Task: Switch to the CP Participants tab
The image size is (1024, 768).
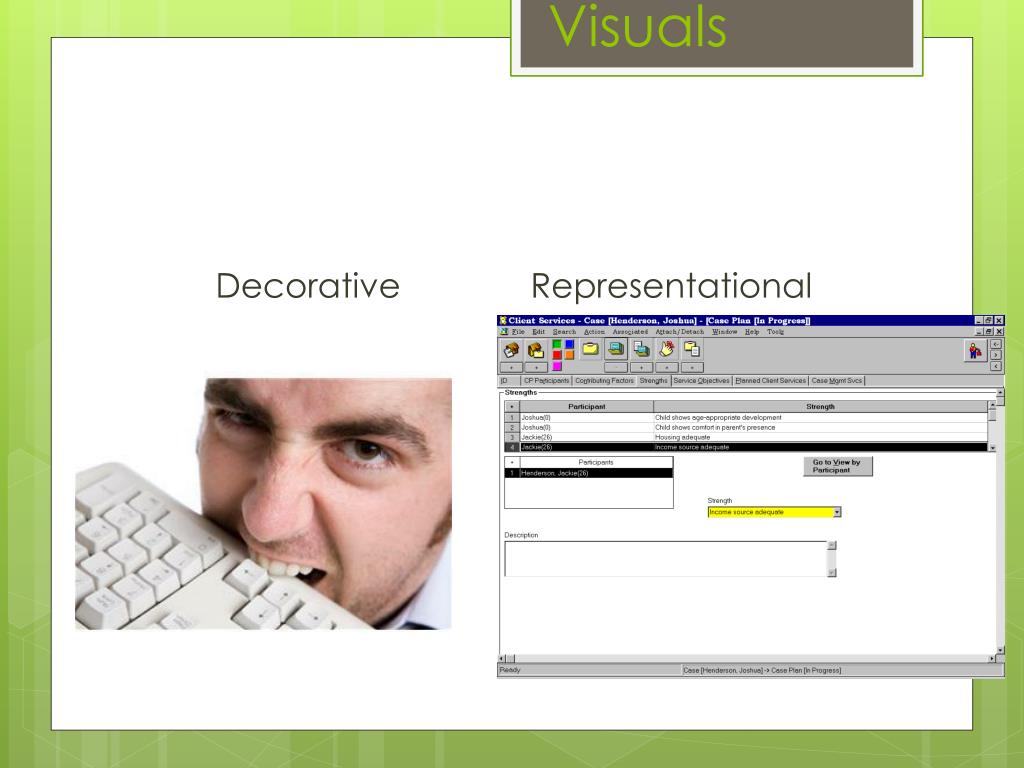Action: point(546,381)
